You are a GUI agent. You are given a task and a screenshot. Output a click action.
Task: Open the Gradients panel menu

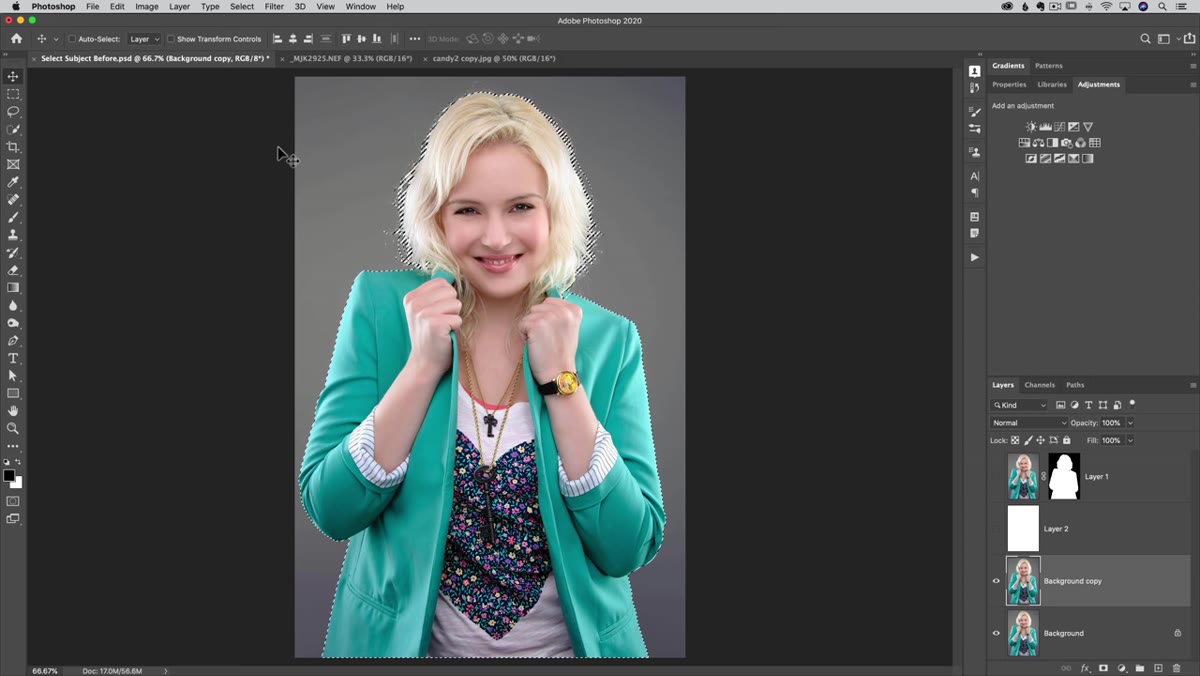coord(1193,66)
